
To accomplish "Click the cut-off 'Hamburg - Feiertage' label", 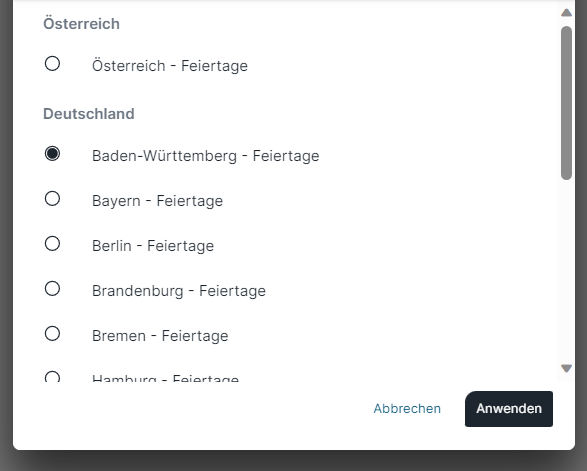I will 165,378.
